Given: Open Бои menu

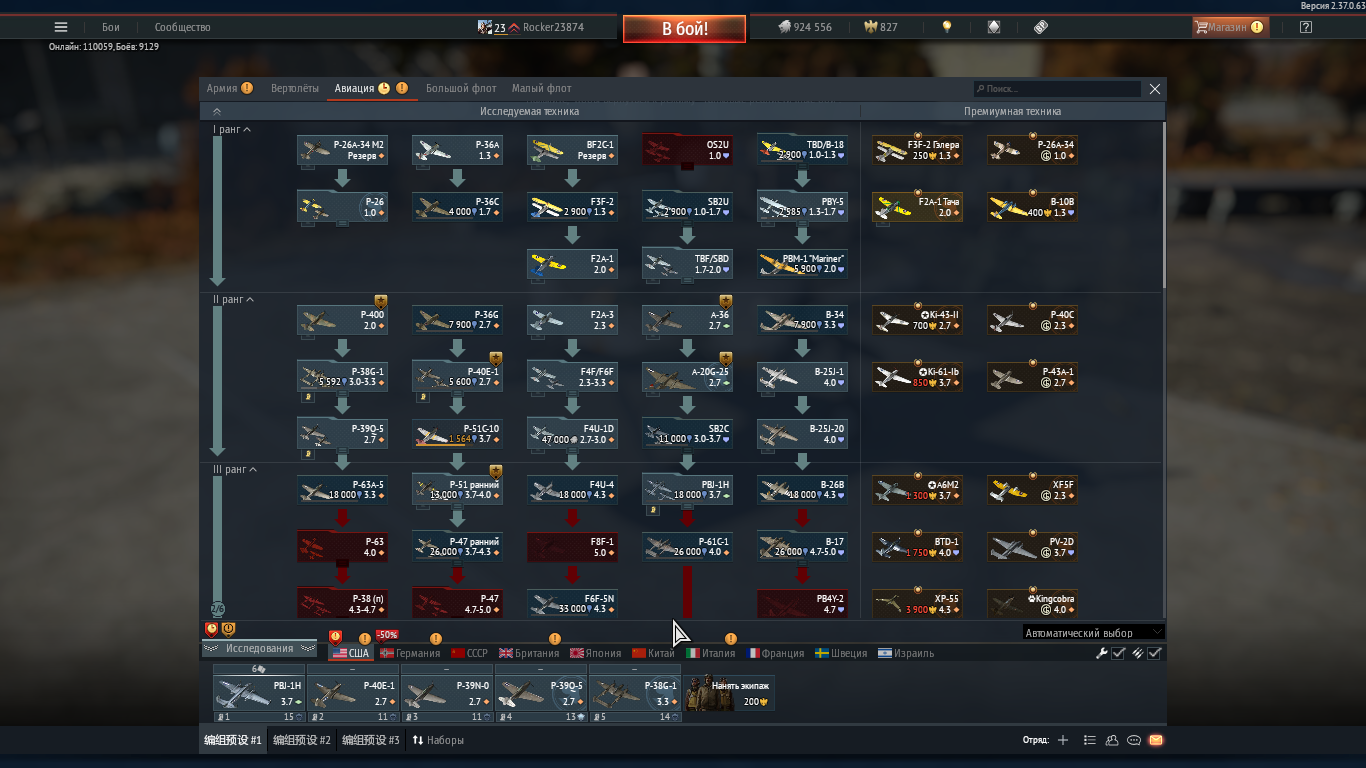Looking at the screenshot, I should tap(111, 27).
